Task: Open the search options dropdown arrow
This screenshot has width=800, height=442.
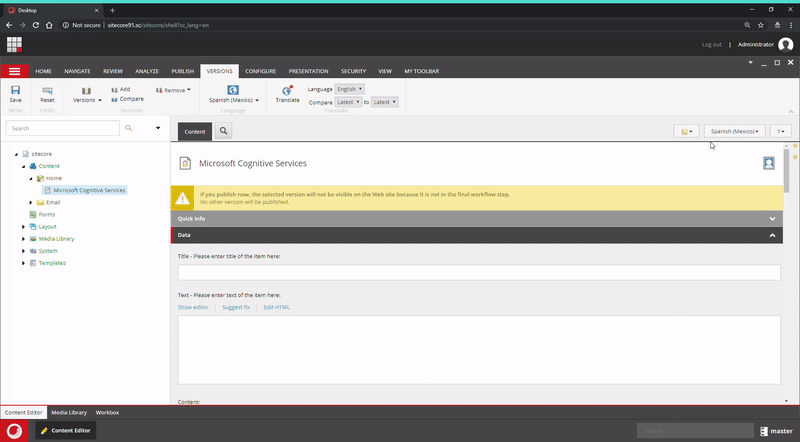Action: (158, 128)
